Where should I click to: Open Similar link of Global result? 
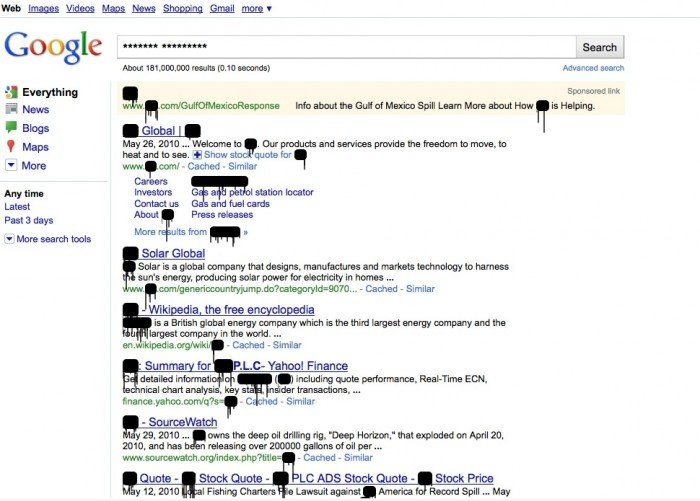[x=242, y=166]
